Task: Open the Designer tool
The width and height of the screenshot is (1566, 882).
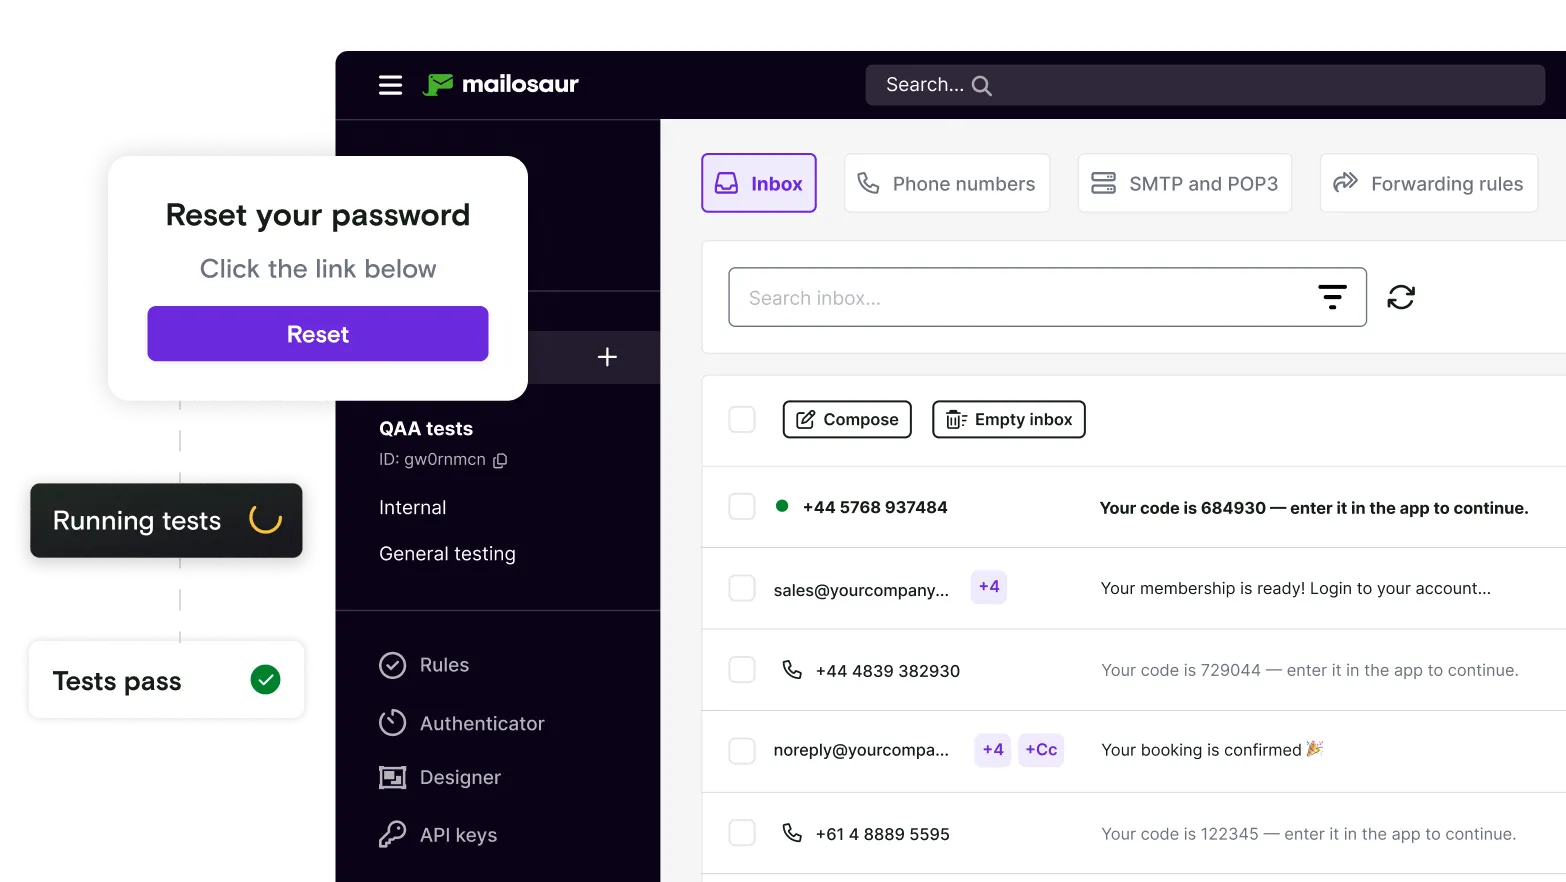Action: [460, 777]
